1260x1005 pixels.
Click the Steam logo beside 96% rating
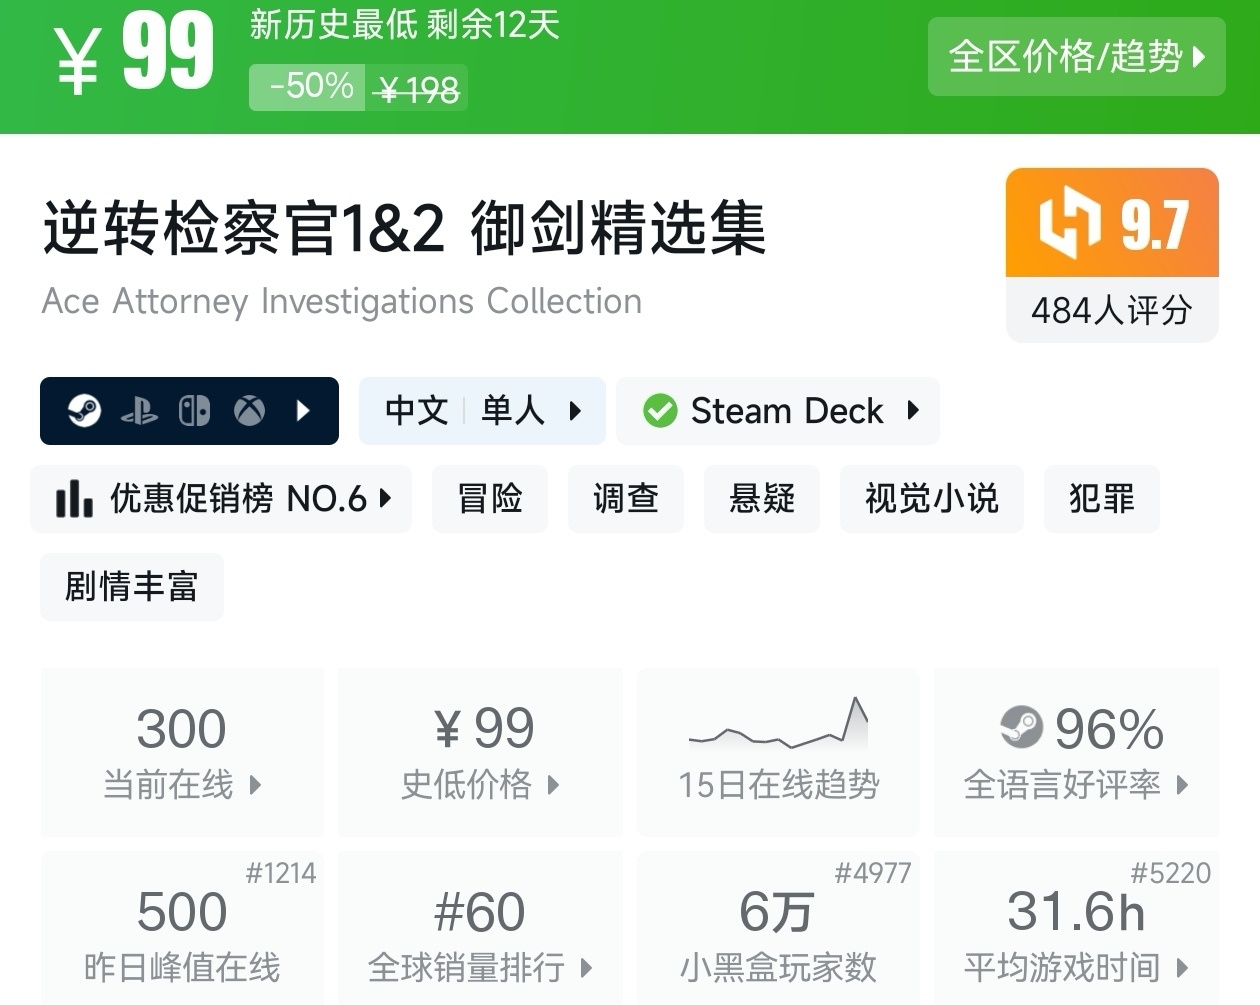point(1021,727)
